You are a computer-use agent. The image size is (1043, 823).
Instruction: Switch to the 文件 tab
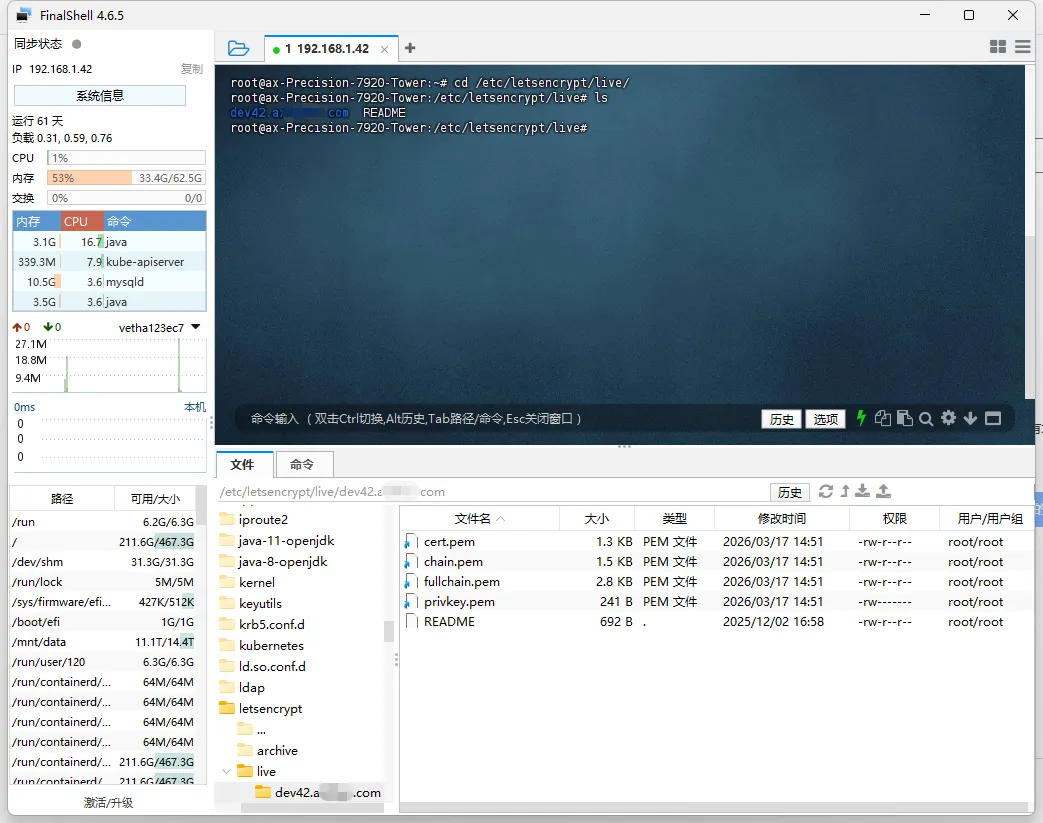(243, 464)
